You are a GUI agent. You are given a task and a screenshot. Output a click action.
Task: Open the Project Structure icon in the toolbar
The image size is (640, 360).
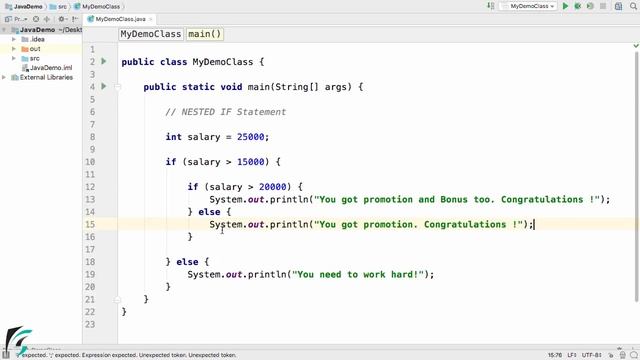[618, 6]
